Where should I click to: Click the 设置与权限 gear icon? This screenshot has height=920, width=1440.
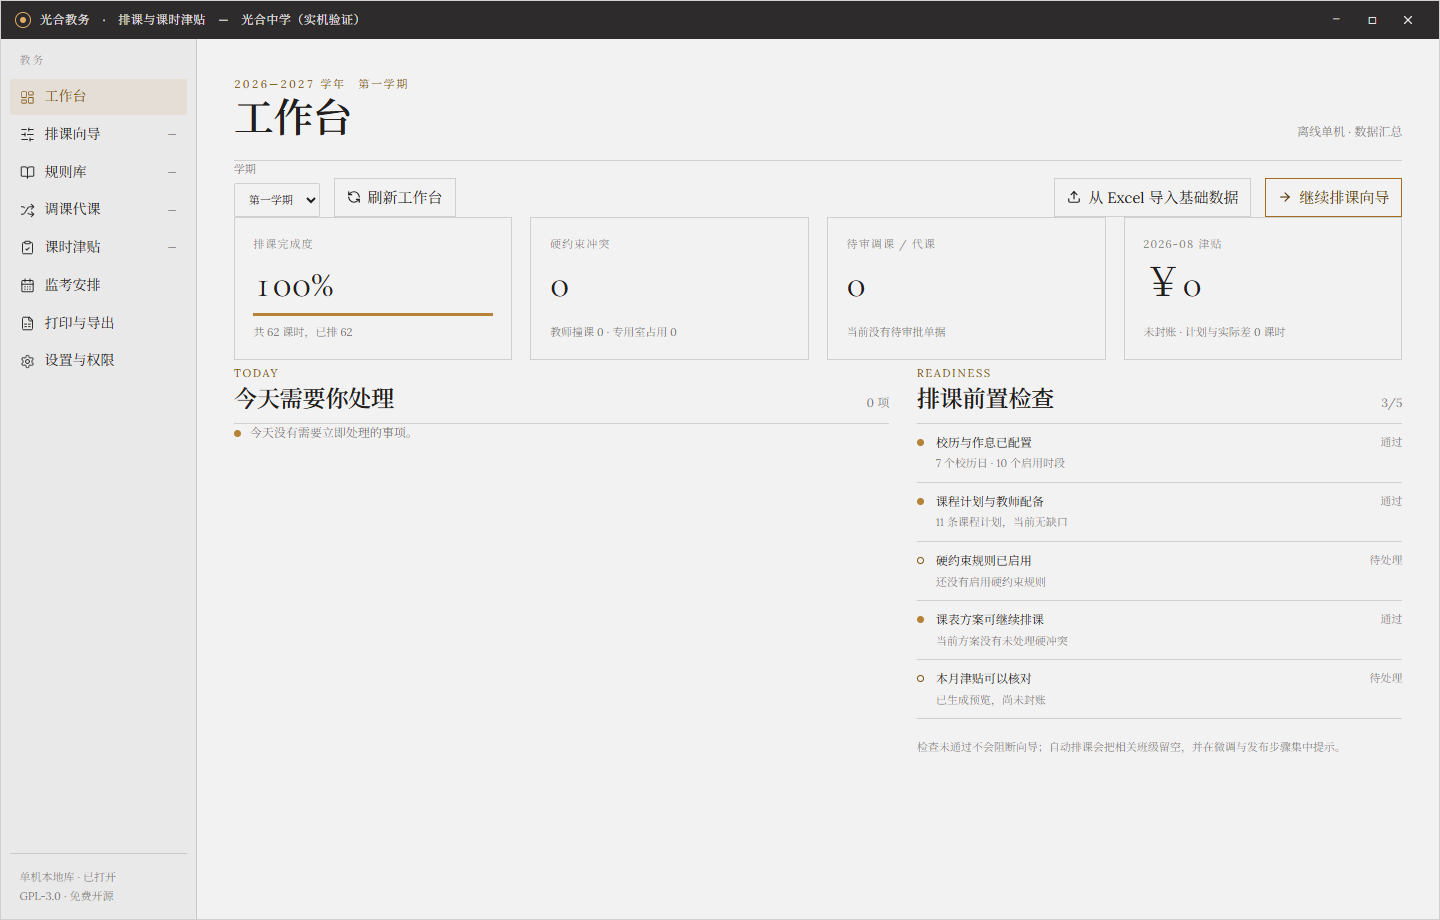[27, 361]
